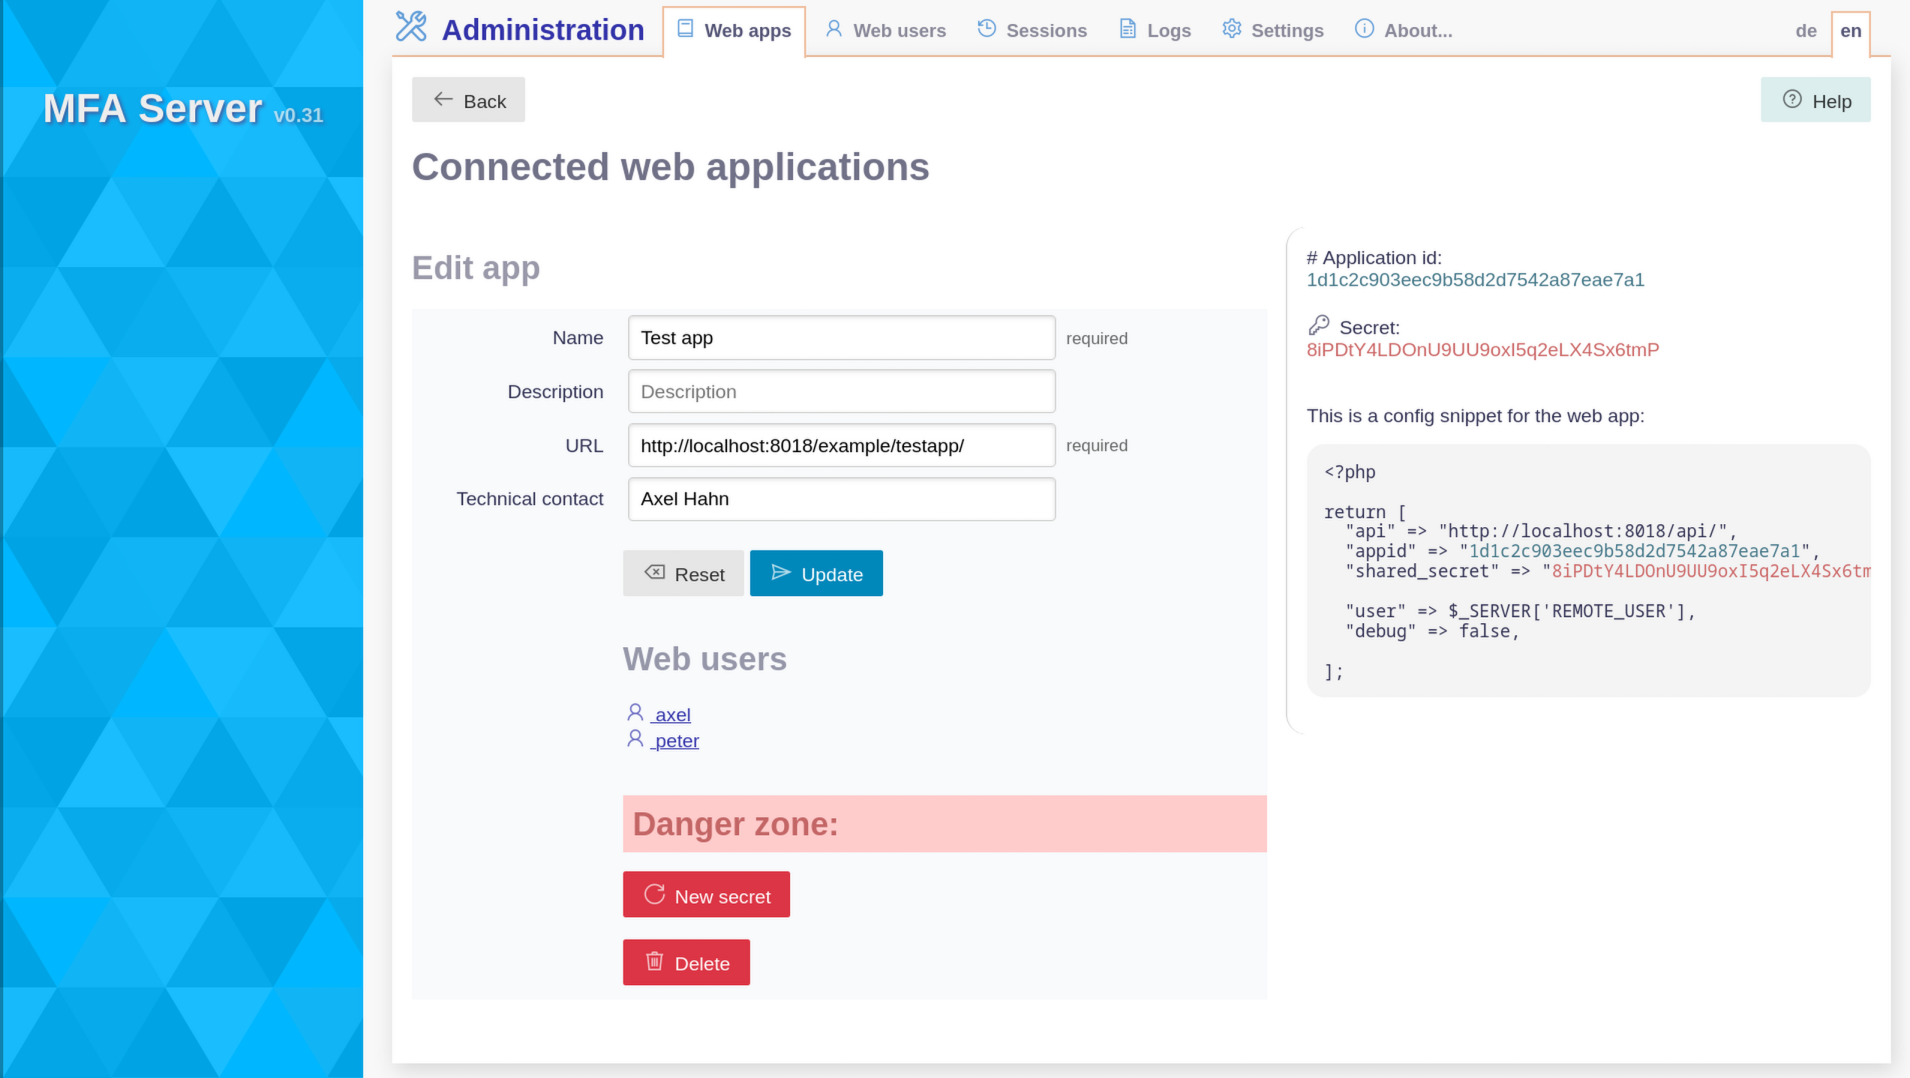Click the Administration tools icon

pos(410,27)
